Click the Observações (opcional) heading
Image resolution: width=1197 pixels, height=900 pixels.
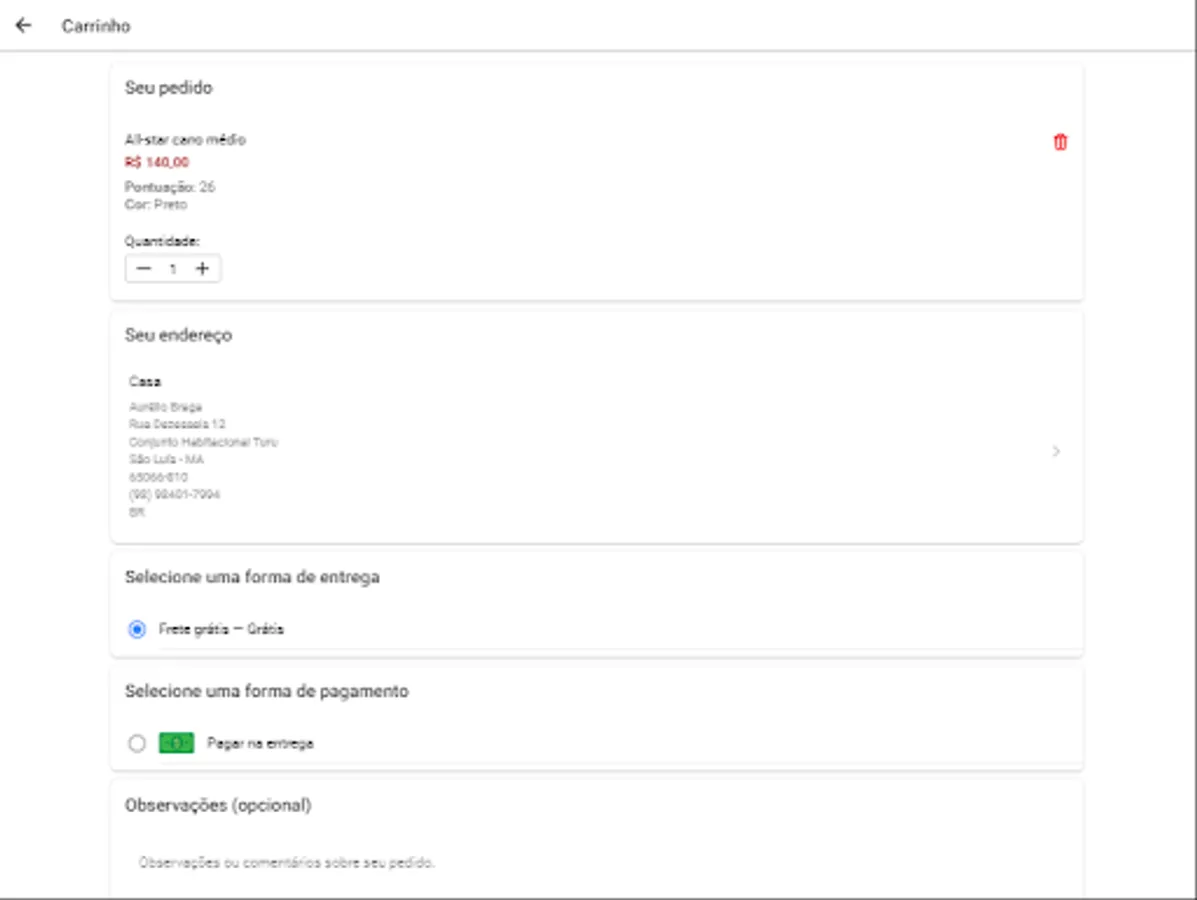click(218, 805)
